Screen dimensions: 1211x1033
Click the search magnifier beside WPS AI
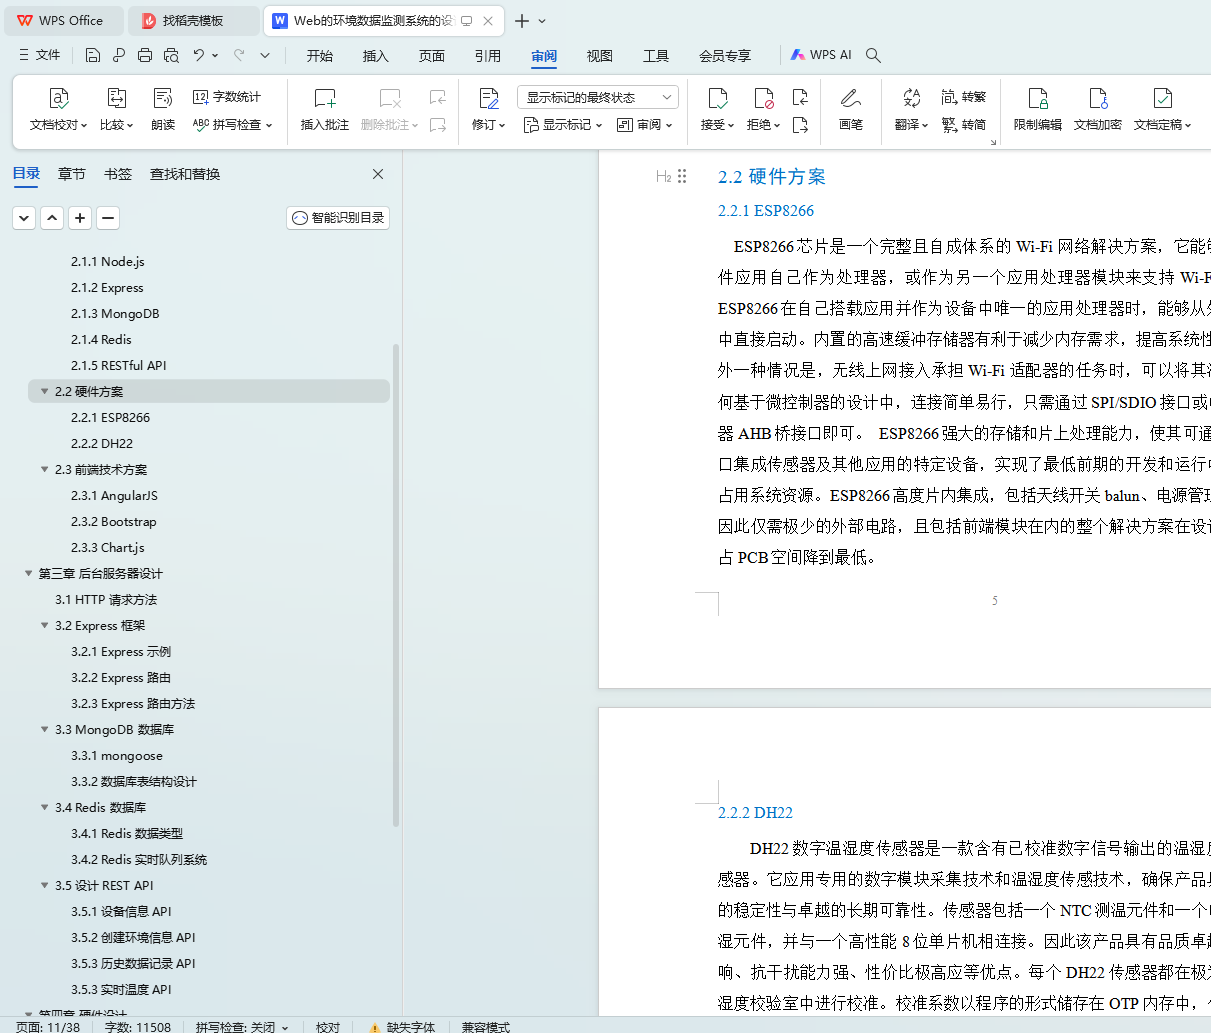[873, 56]
